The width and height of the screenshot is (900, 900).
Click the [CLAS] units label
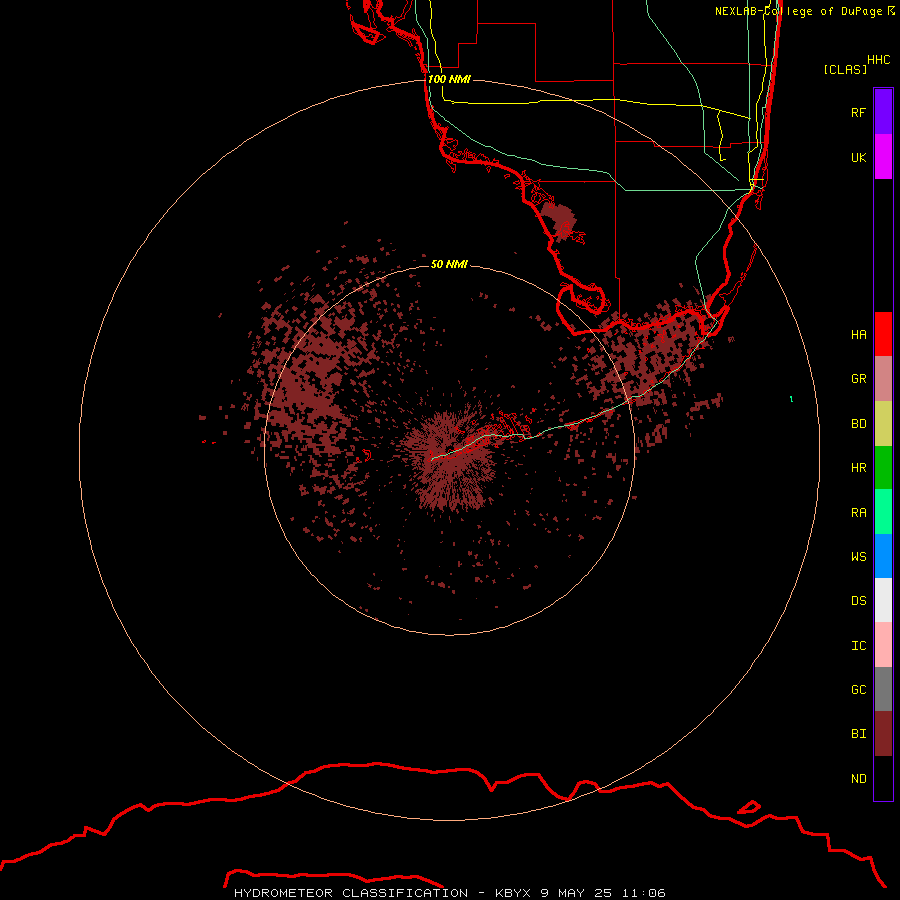coord(845,69)
